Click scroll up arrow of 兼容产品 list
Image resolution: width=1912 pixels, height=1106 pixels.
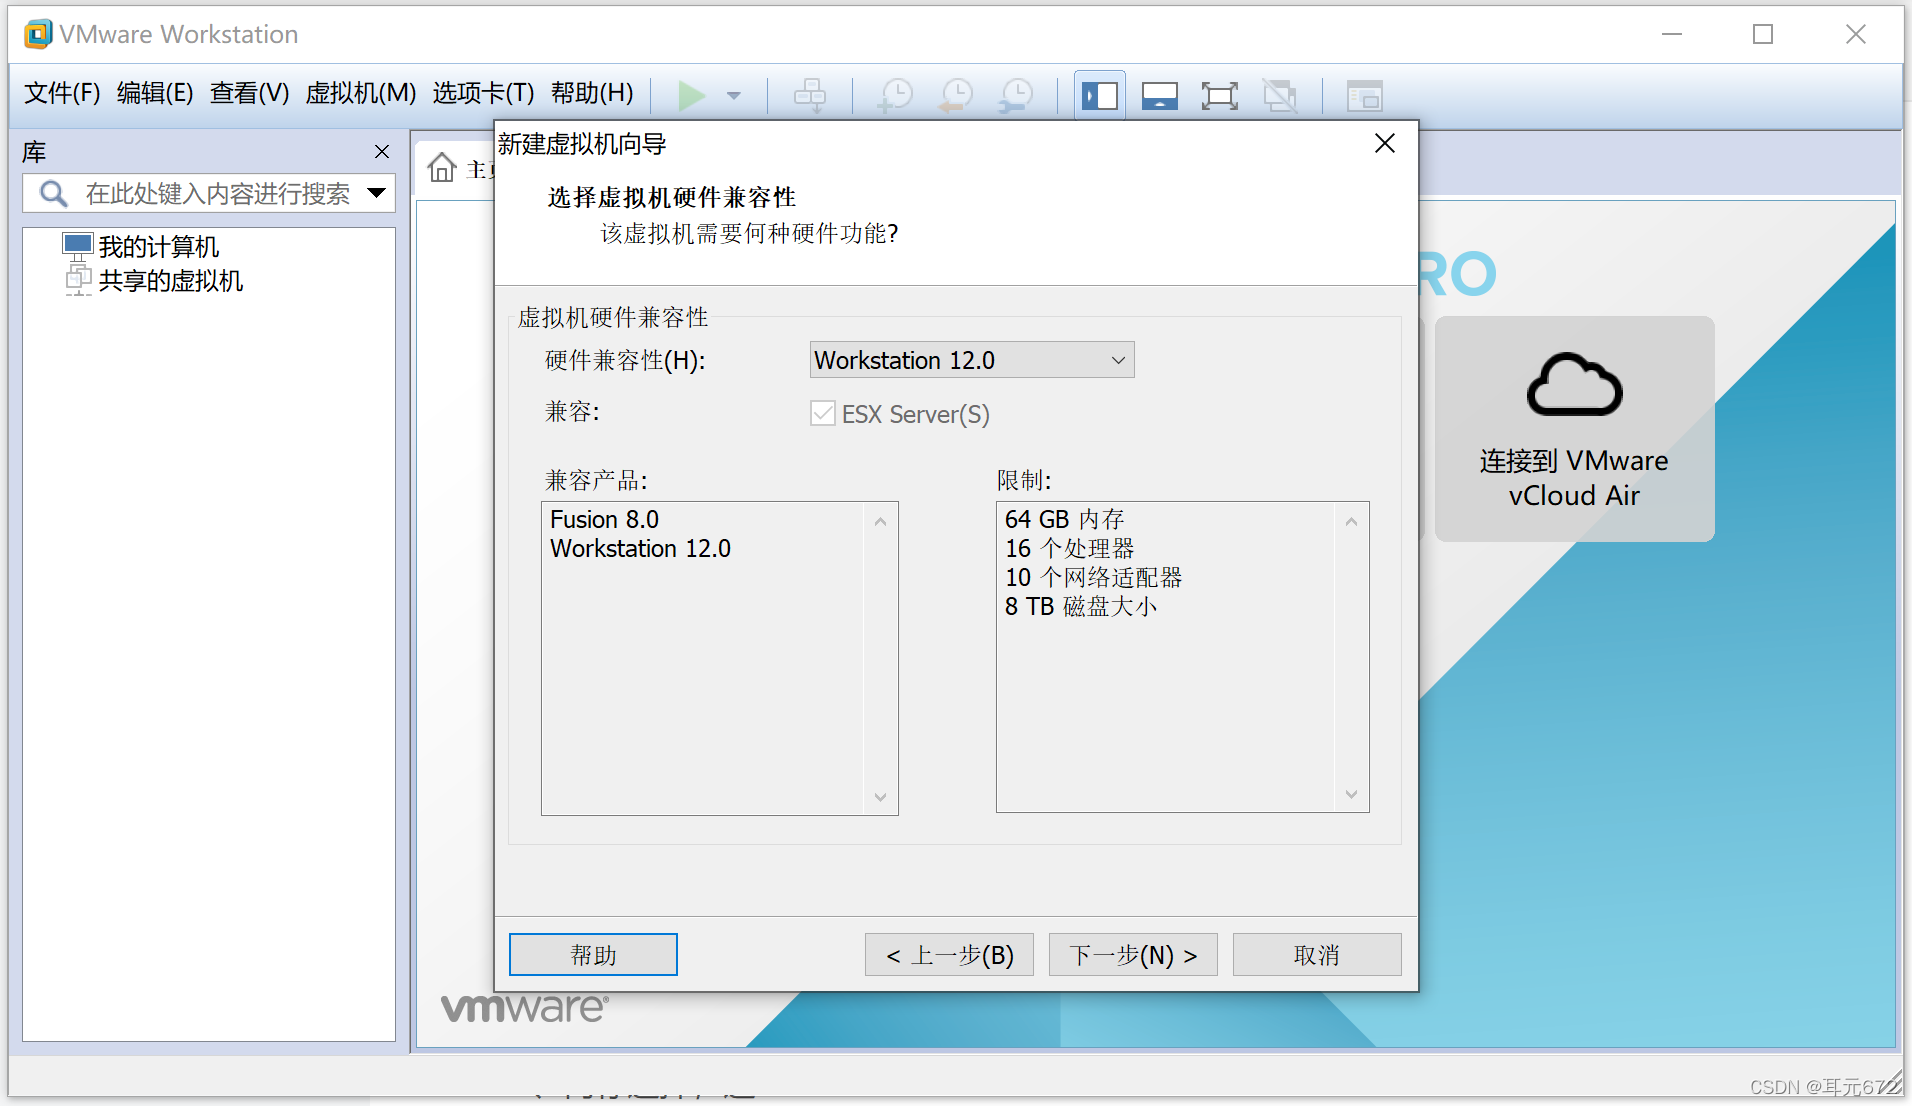880,521
